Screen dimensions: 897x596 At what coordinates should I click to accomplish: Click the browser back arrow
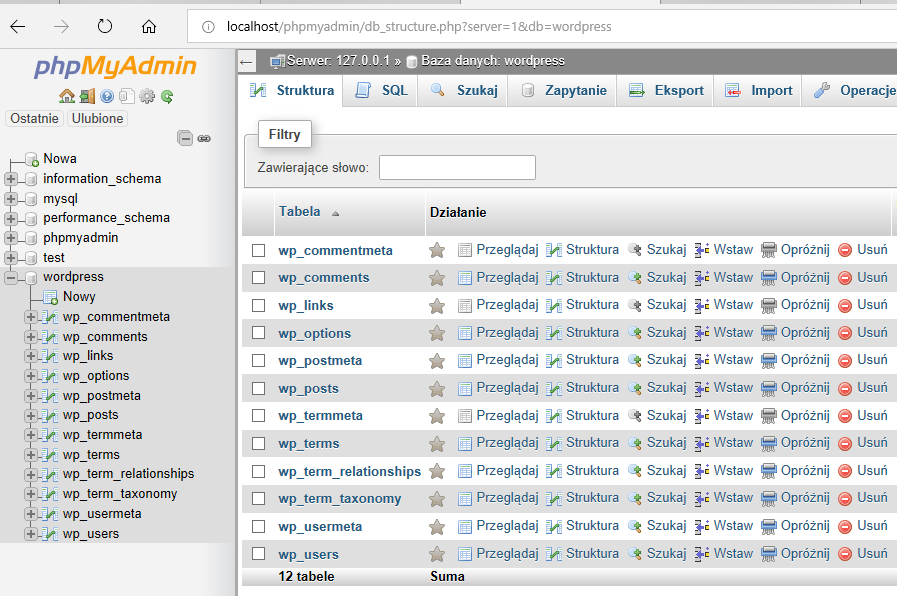coord(18,26)
